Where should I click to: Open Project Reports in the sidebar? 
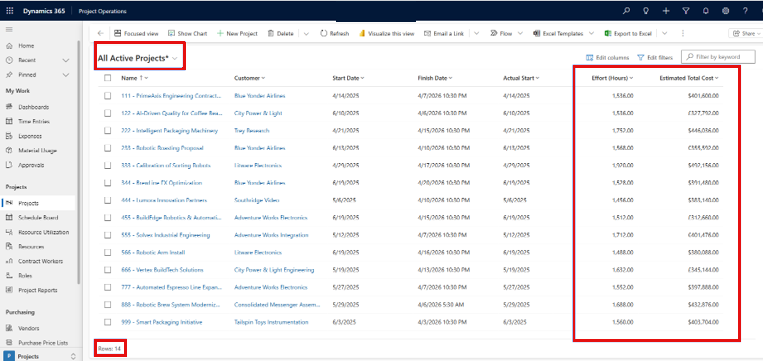[x=38, y=290]
